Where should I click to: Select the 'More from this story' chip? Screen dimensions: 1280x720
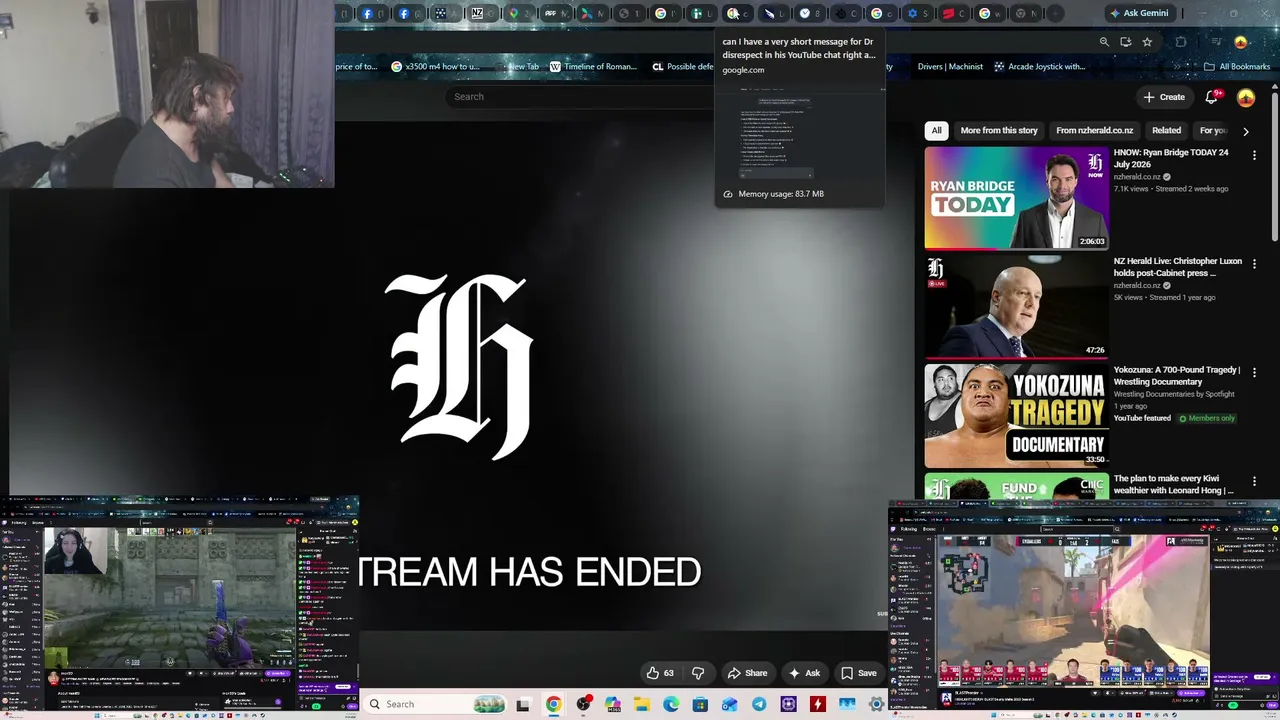point(999,130)
